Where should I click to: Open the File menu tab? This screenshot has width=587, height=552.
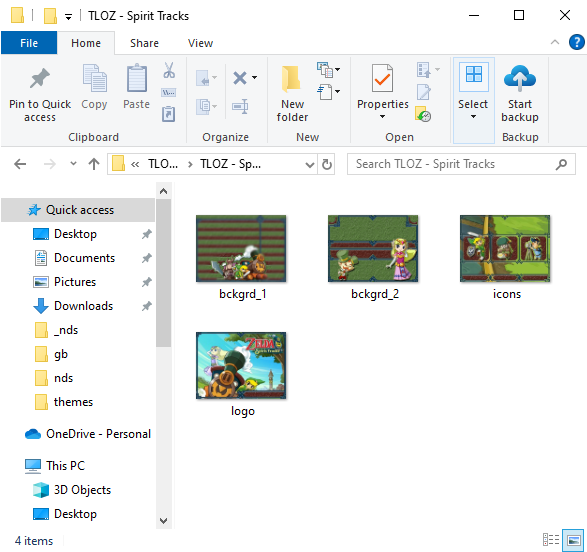tap(29, 43)
